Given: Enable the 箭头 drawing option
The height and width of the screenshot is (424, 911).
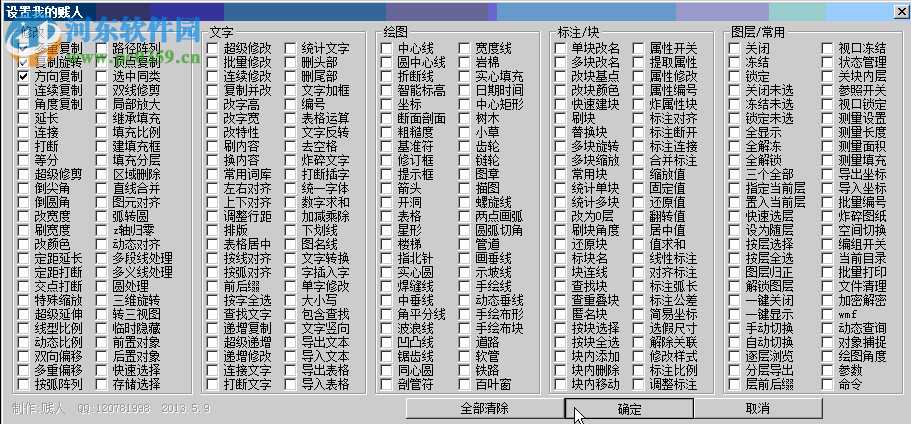Looking at the screenshot, I should [x=386, y=188].
